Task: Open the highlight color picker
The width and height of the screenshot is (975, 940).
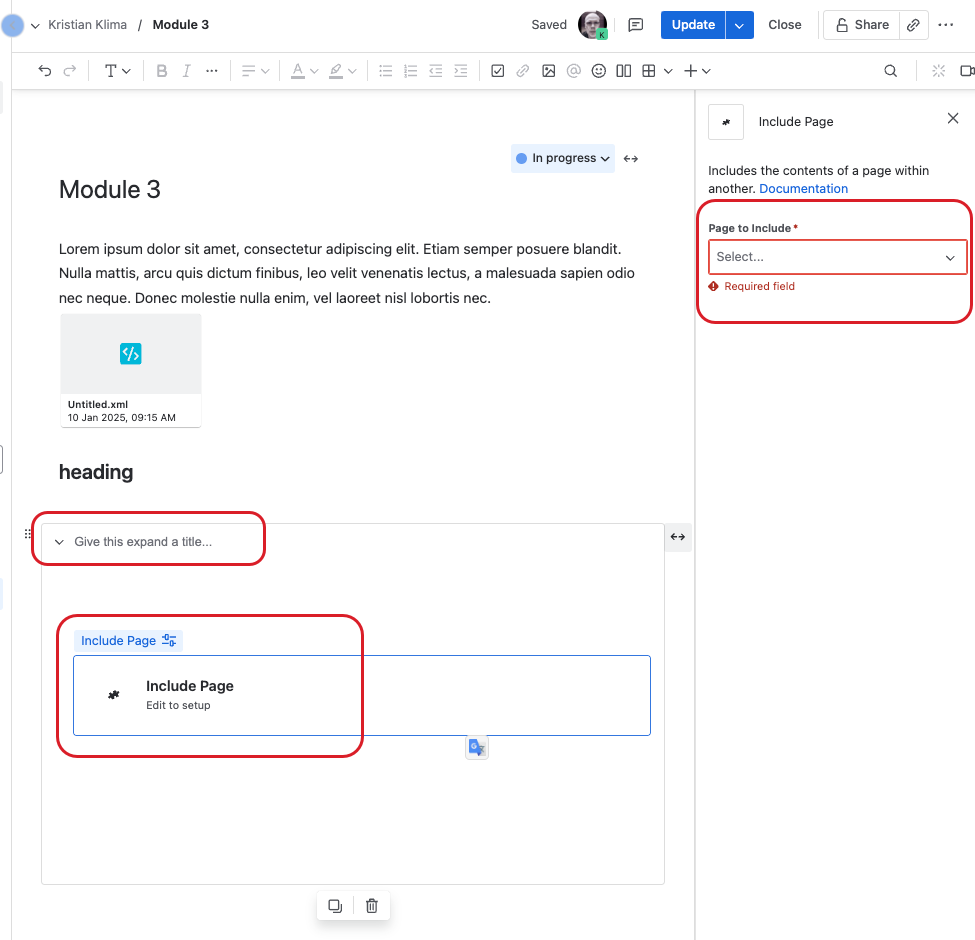Action: (x=336, y=71)
